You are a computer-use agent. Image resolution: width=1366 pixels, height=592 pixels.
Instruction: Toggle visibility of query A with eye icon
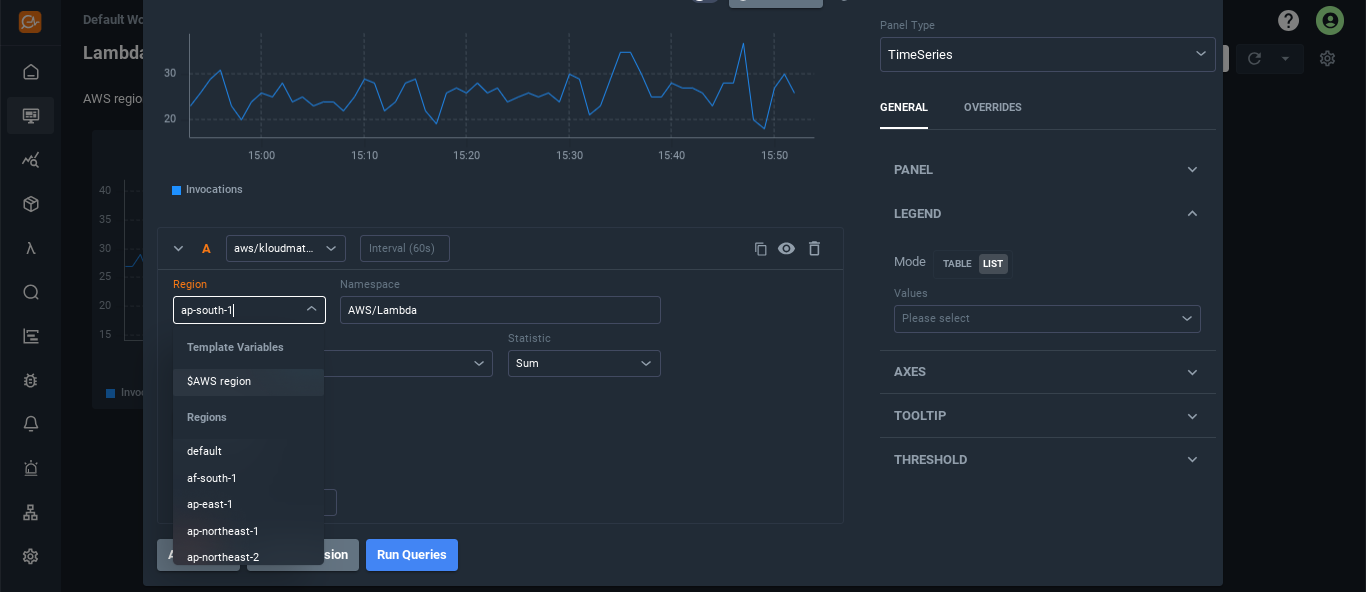[x=787, y=248]
